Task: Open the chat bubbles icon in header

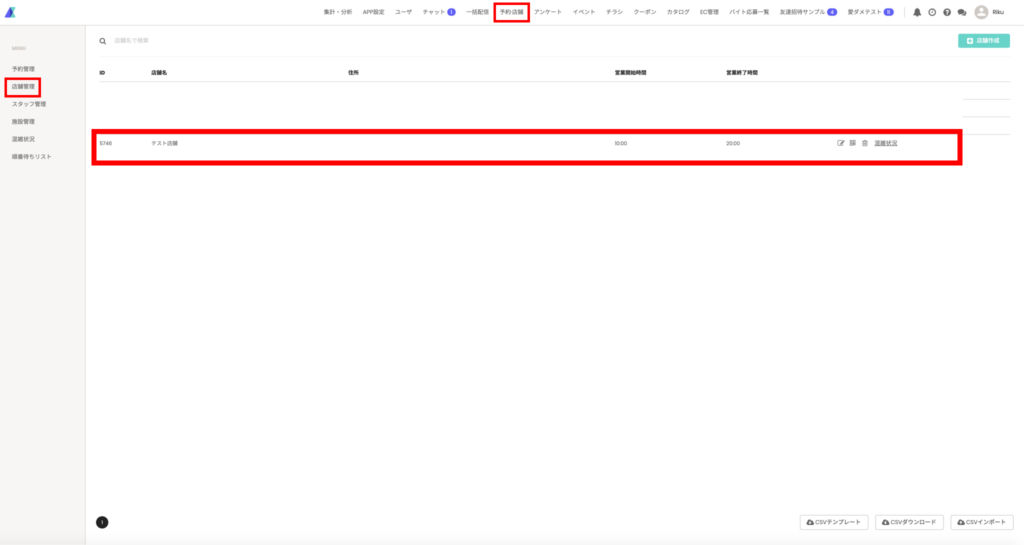Action: pyautogui.click(x=962, y=12)
